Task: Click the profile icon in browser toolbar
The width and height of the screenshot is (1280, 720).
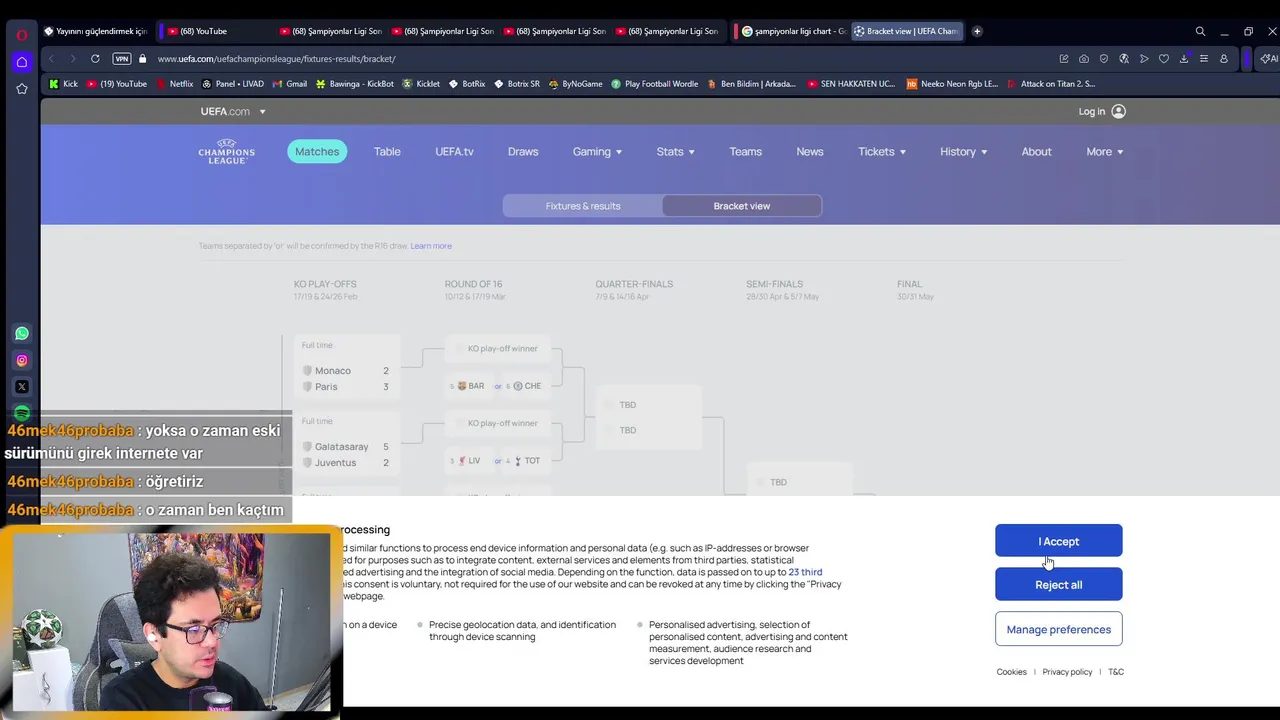Action: 1223,59
